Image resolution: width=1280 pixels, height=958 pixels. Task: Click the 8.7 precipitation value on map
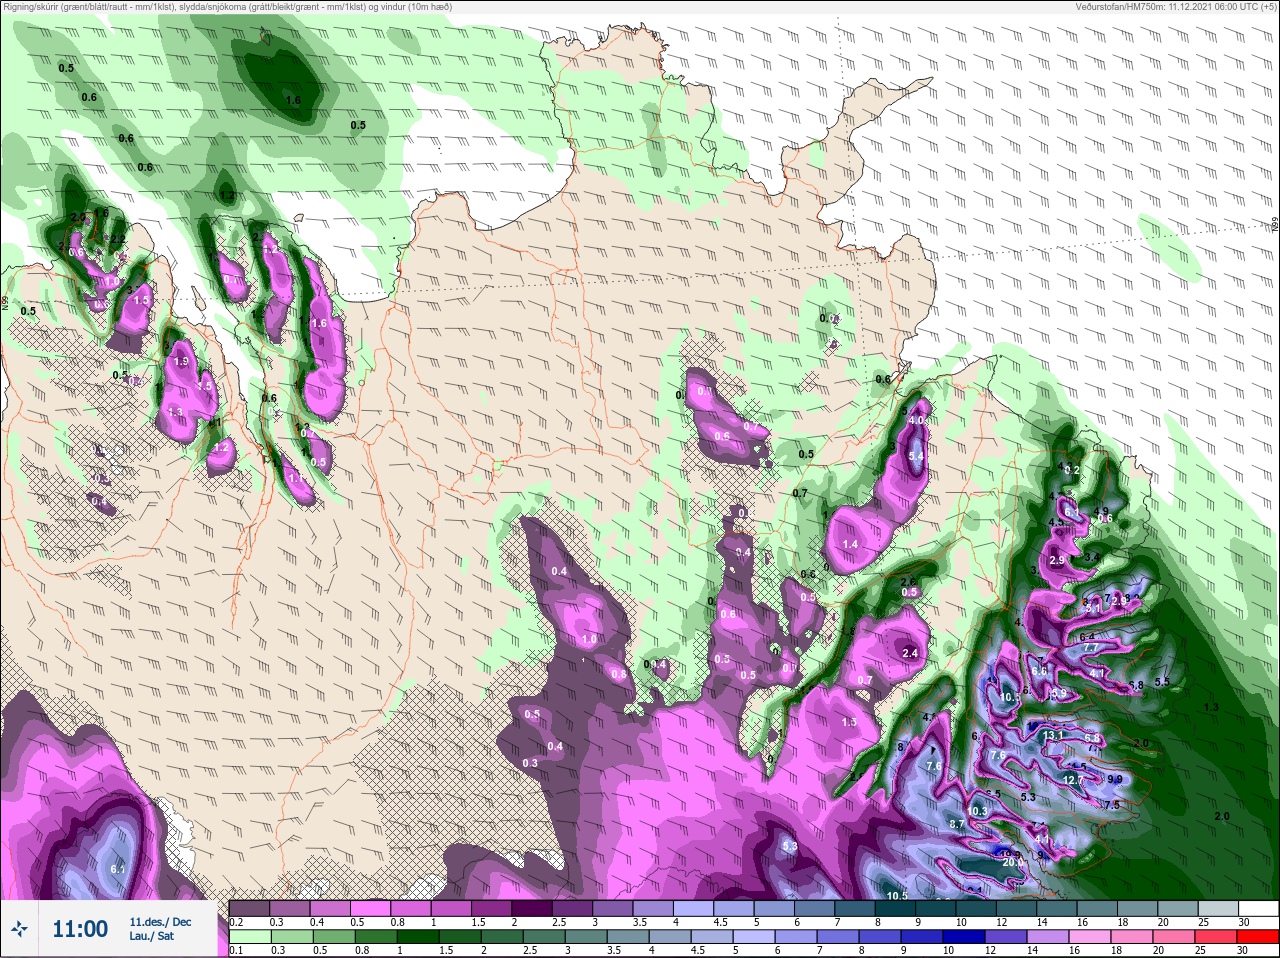(x=957, y=824)
